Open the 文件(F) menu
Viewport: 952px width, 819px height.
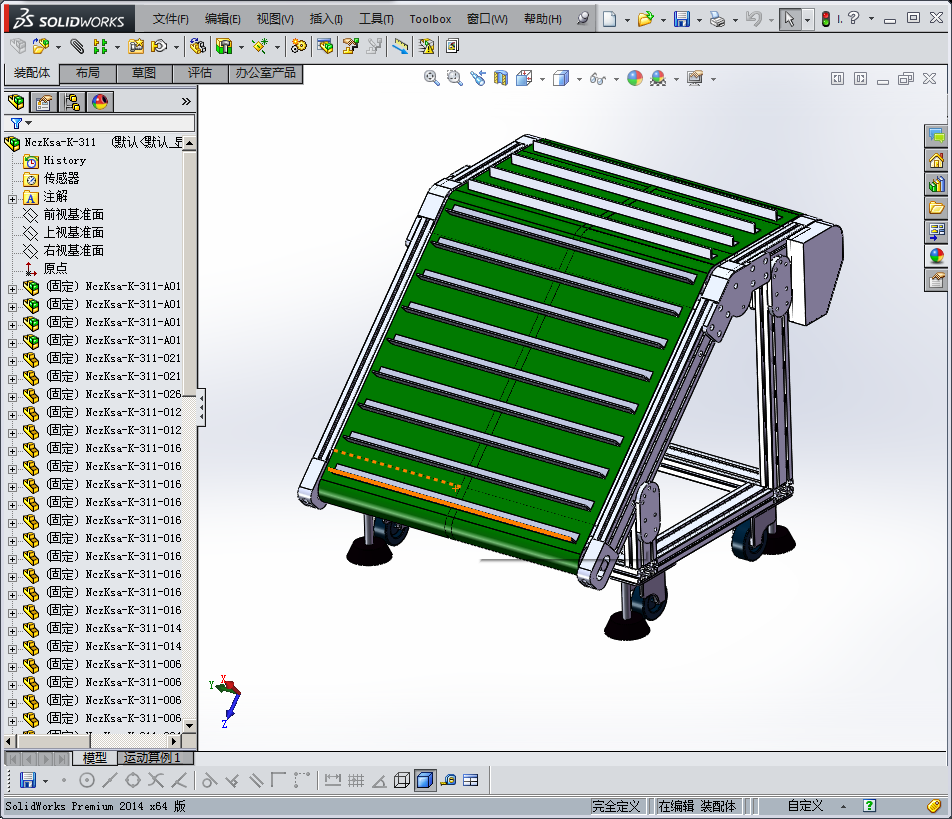click(171, 19)
